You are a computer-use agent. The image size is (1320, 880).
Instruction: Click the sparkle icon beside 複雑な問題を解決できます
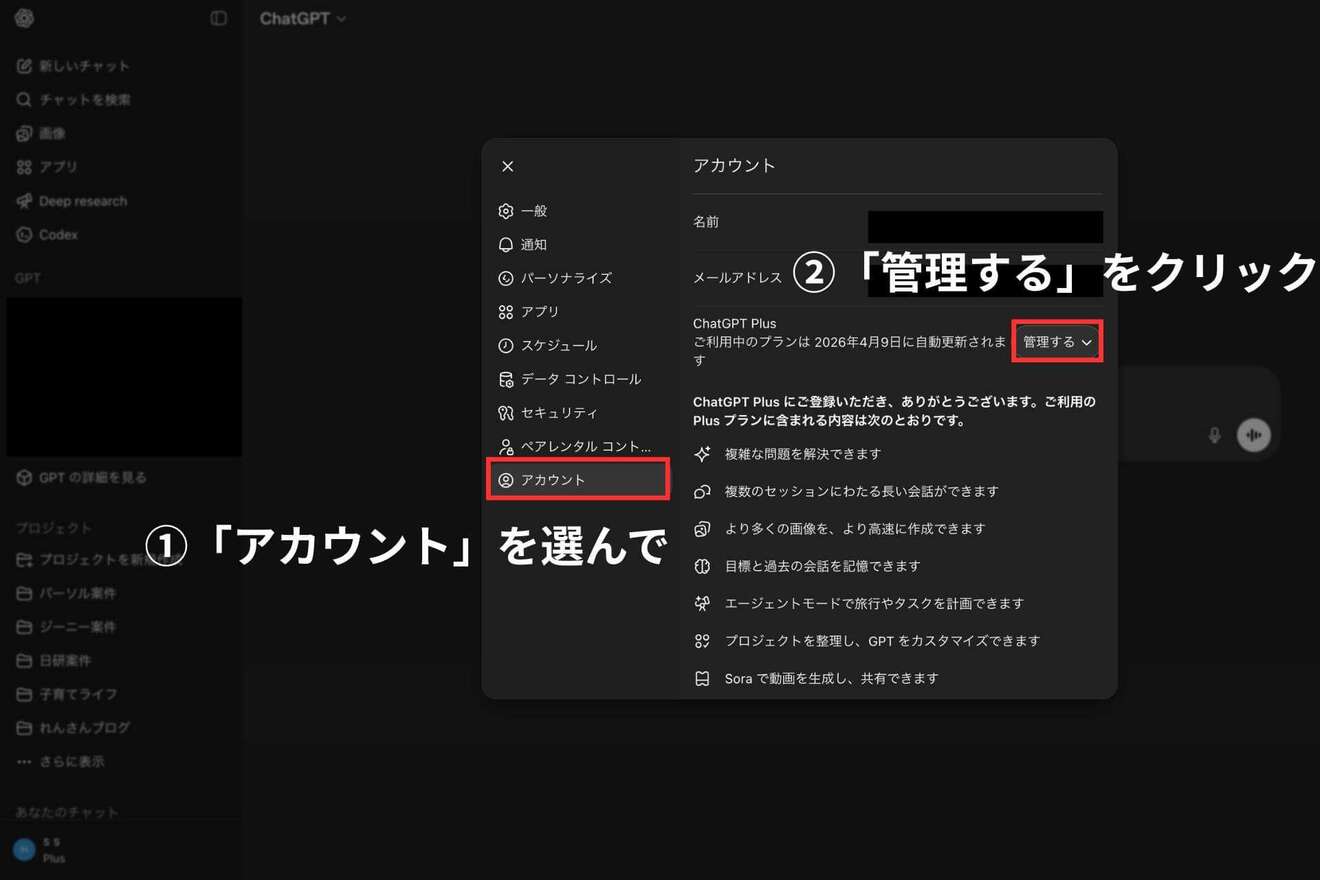[x=703, y=454]
